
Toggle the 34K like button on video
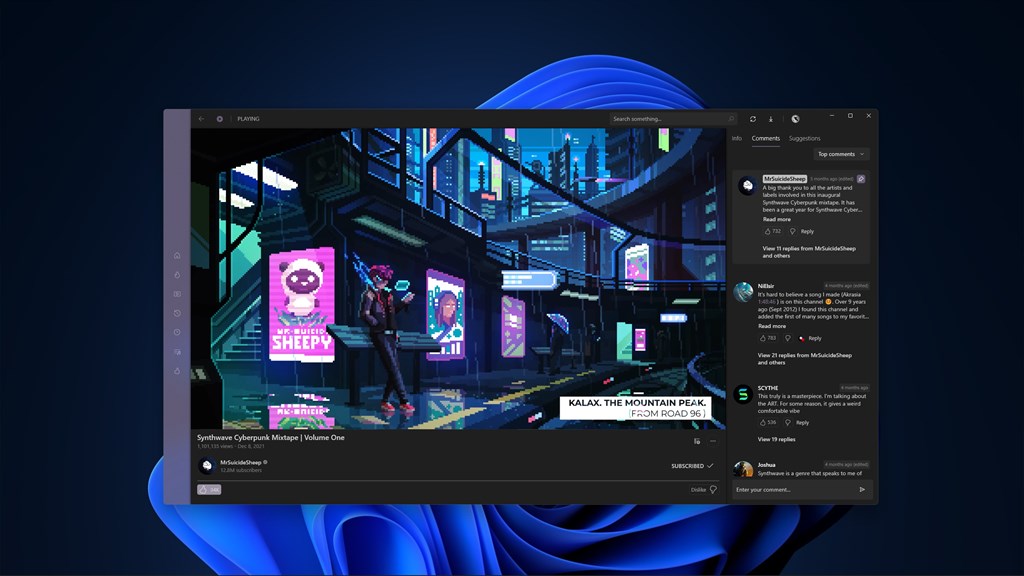[x=209, y=489]
